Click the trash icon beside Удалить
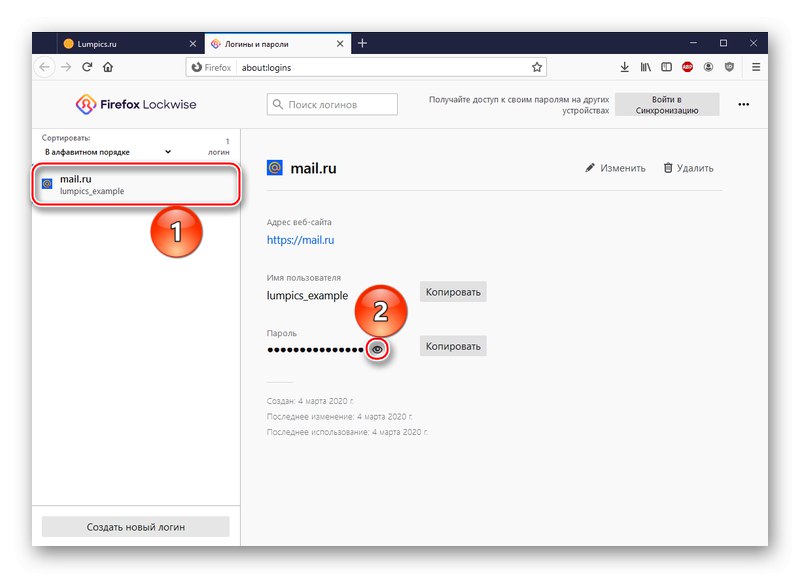The image size is (800, 578). (668, 168)
